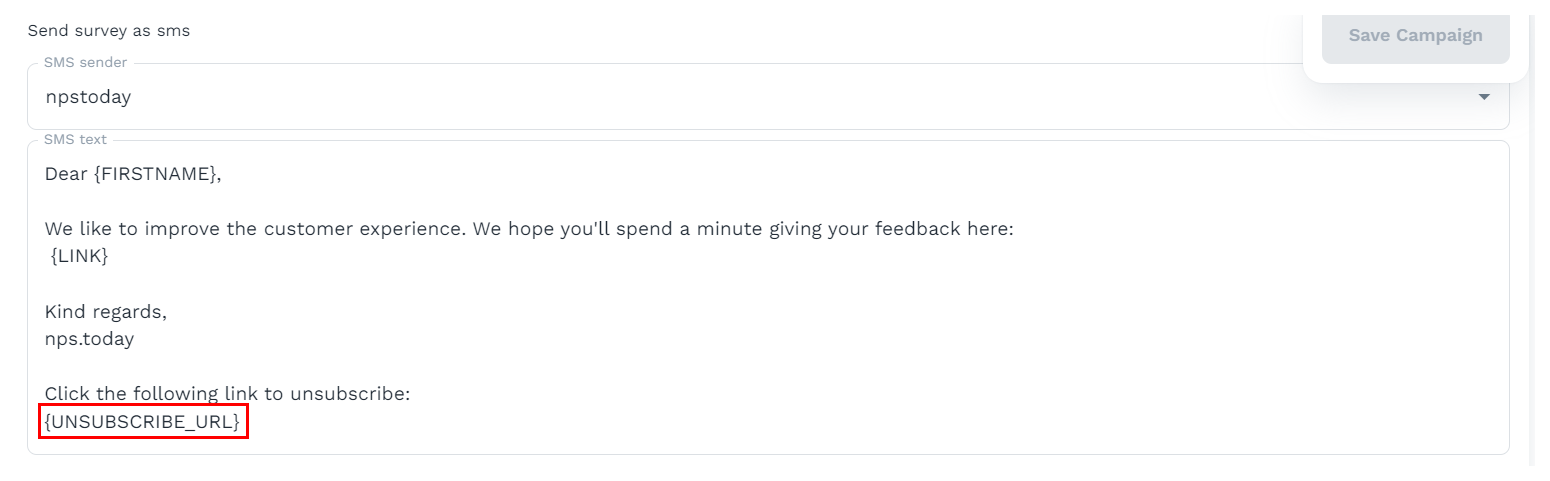Screen dimensions: 1550x481
Task: Click the 'Click the following link to unsubscribe:' line
Action: [227, 394]
